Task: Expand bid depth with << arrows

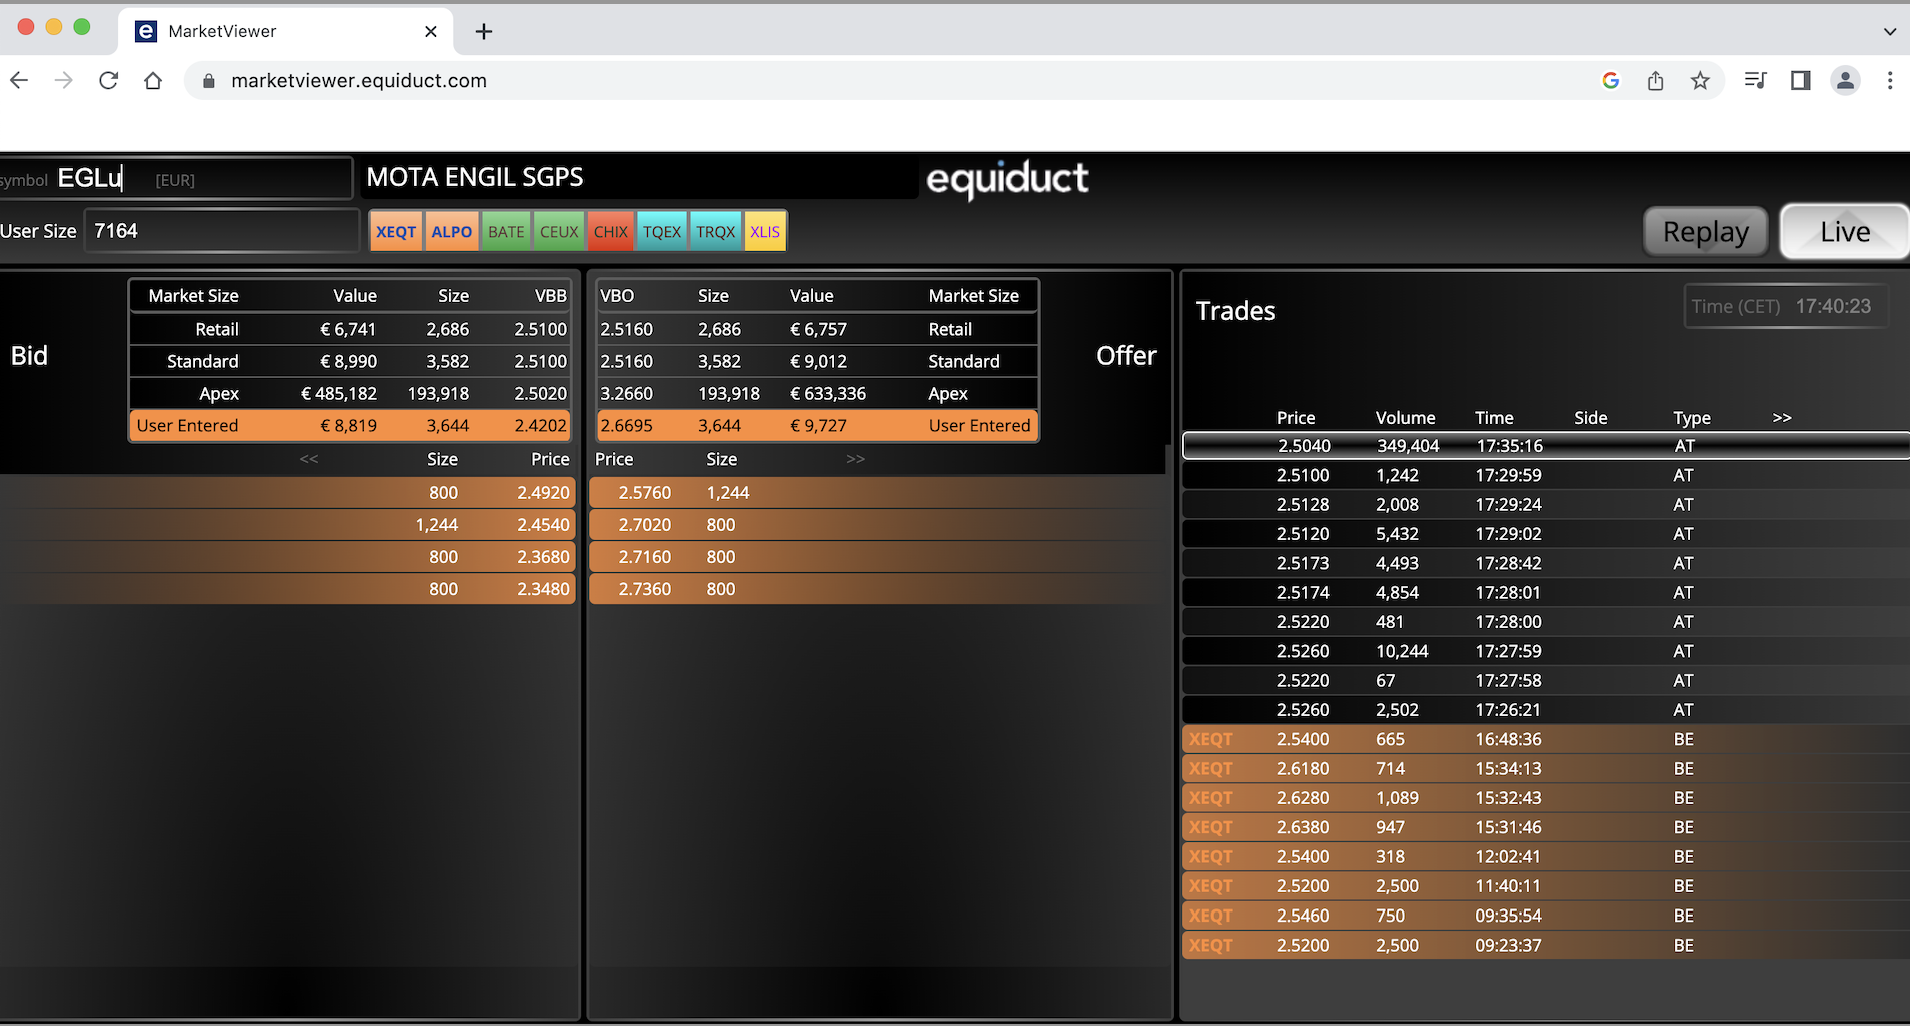Action: click(x=309, y=459)
